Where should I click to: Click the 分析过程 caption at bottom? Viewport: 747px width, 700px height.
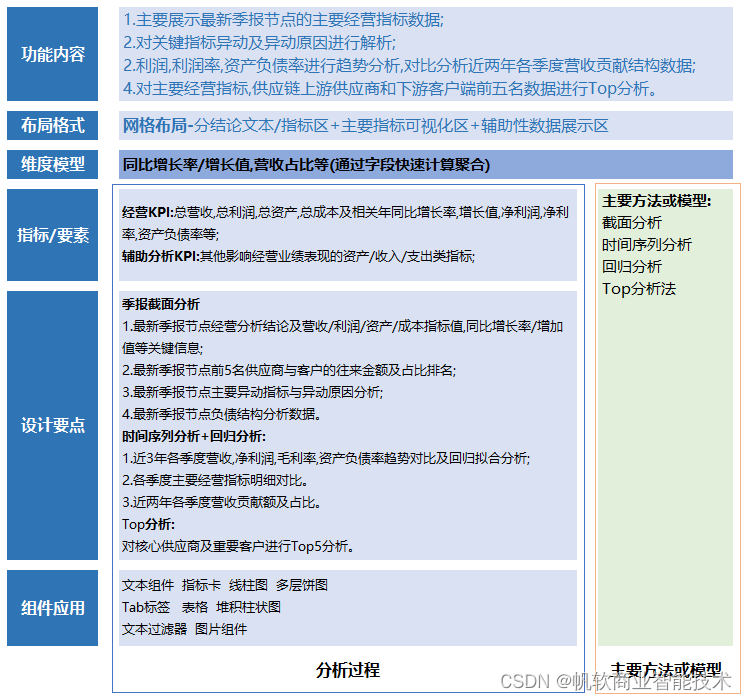[348, 670]
